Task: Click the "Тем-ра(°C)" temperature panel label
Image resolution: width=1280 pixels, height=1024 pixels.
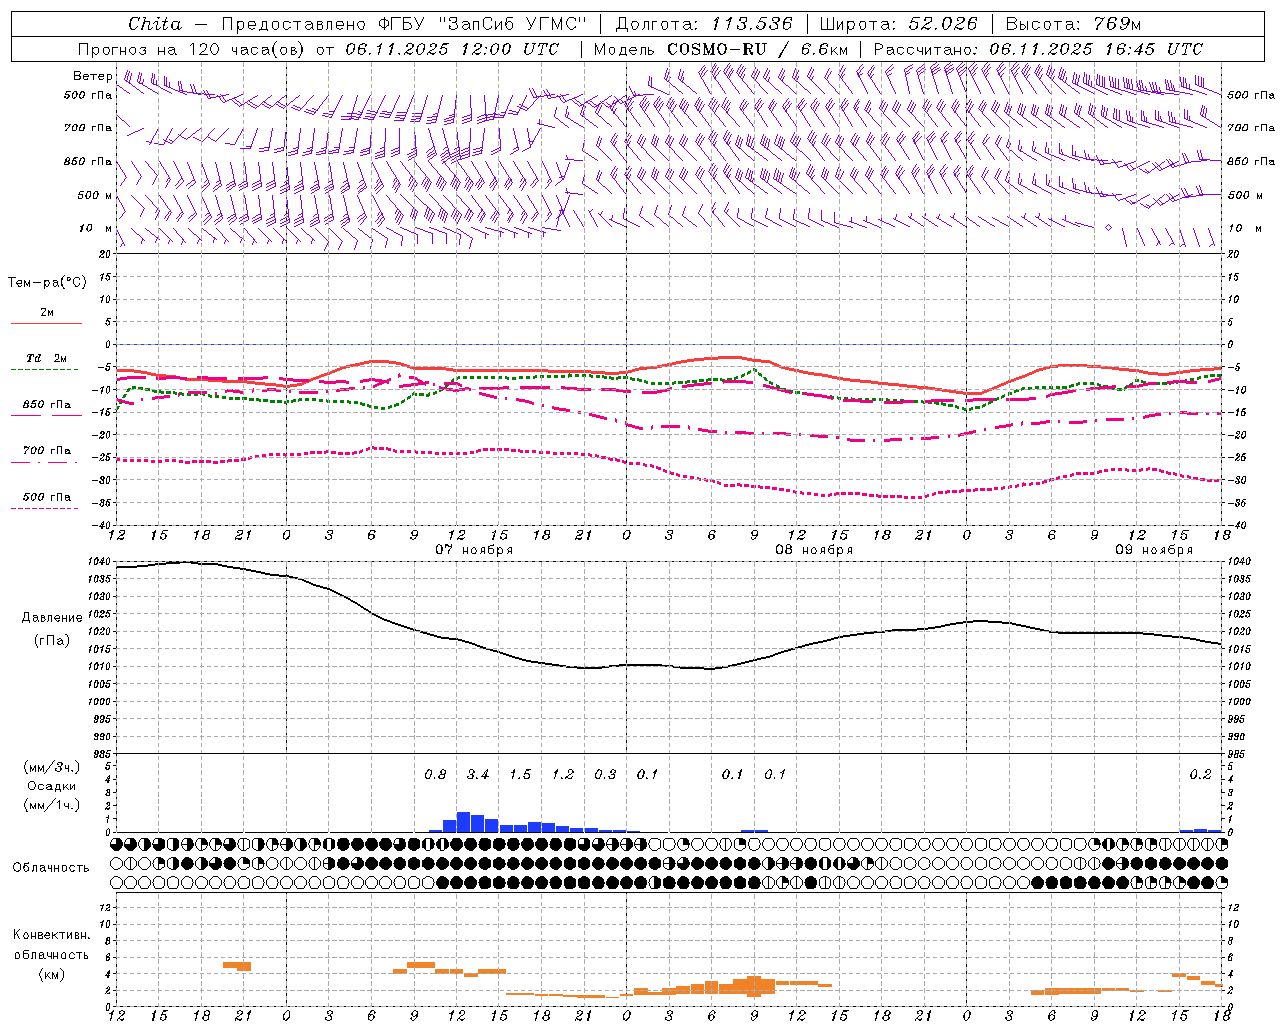Action: [x=47, y=283]
